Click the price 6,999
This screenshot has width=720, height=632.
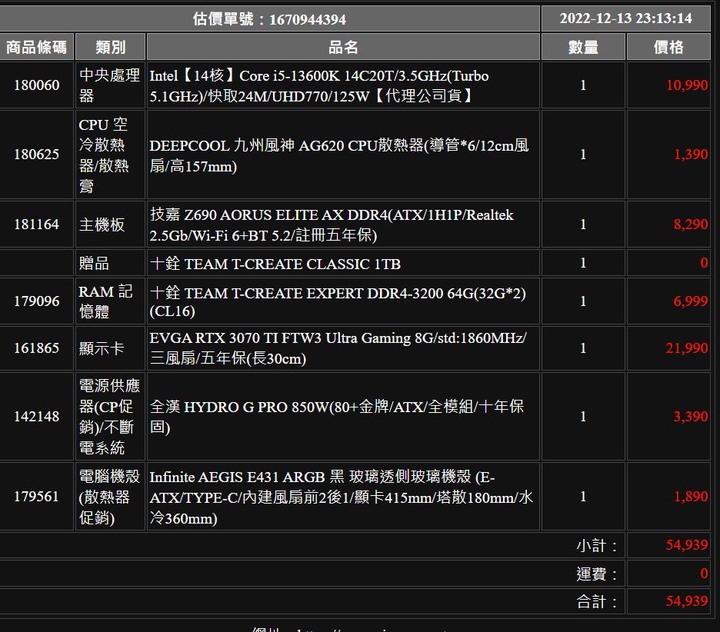point(691,301)
